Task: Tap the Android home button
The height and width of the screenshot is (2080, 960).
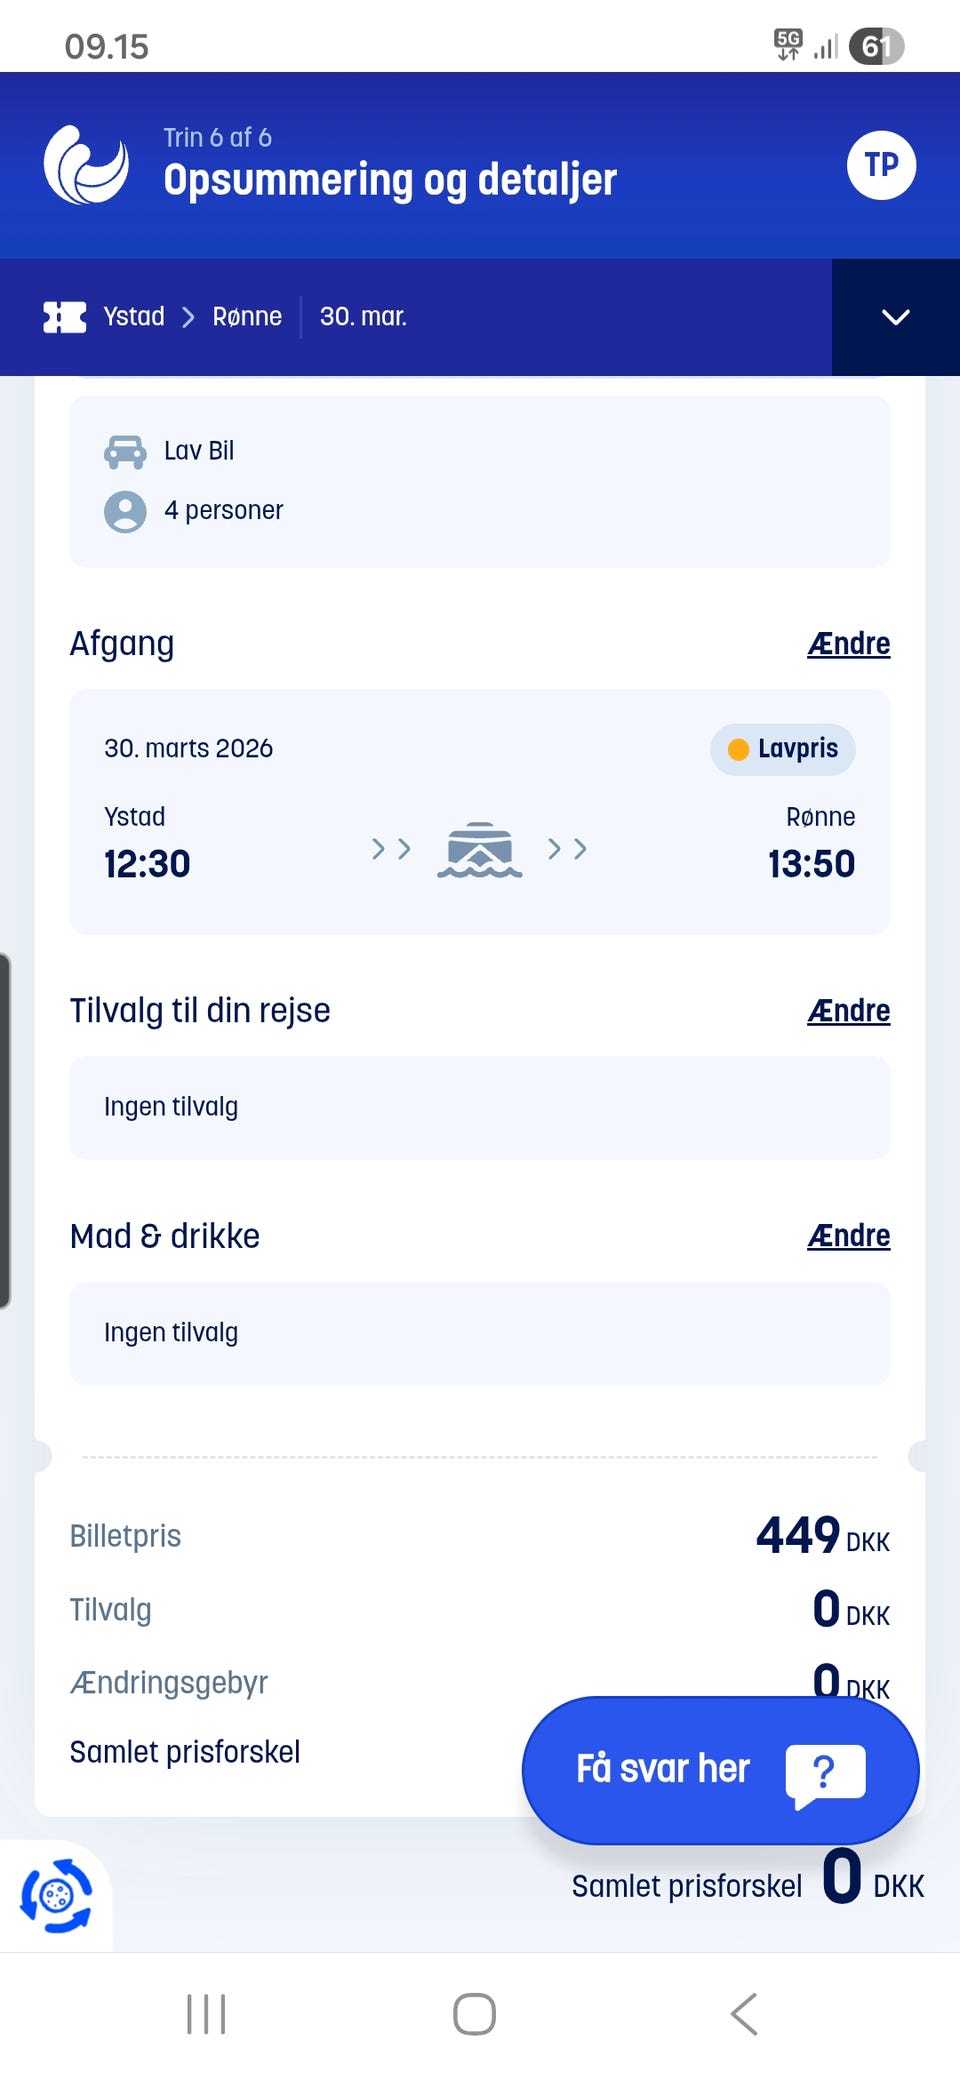Action: (x=474, y=2014)
